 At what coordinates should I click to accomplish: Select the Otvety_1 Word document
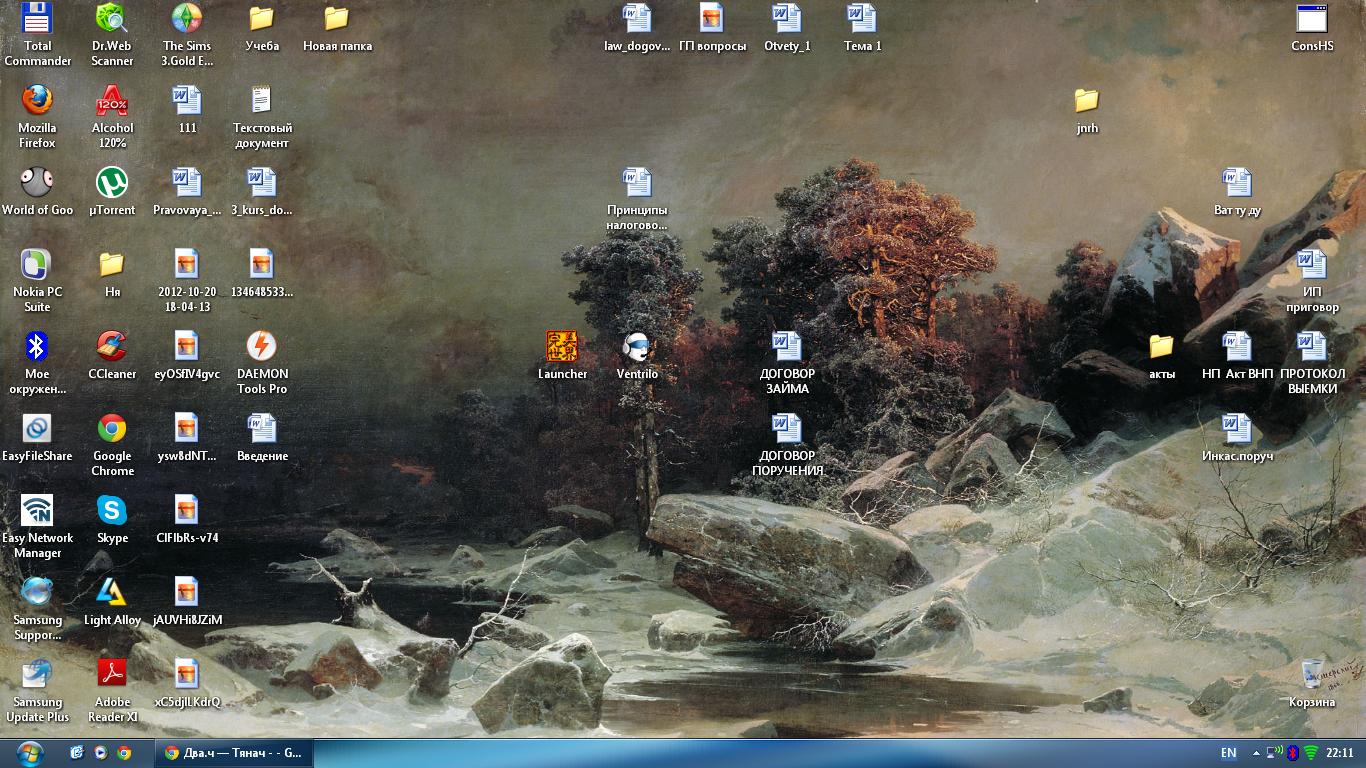(787, 27)
